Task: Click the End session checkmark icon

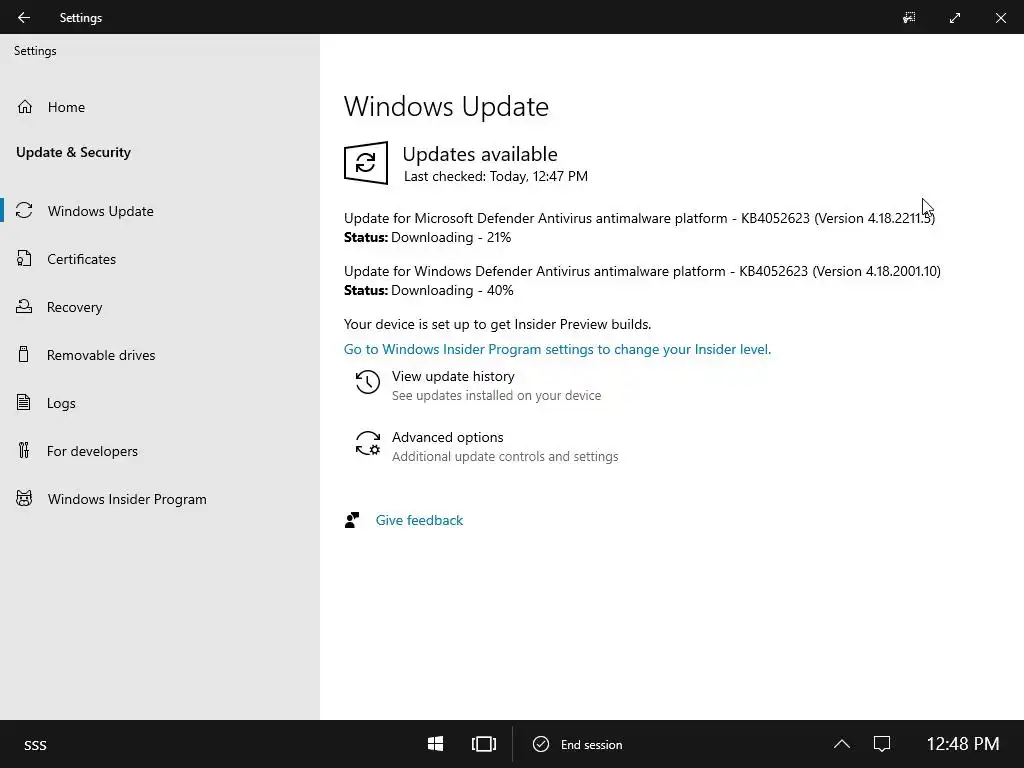Action: pos(541,744)
